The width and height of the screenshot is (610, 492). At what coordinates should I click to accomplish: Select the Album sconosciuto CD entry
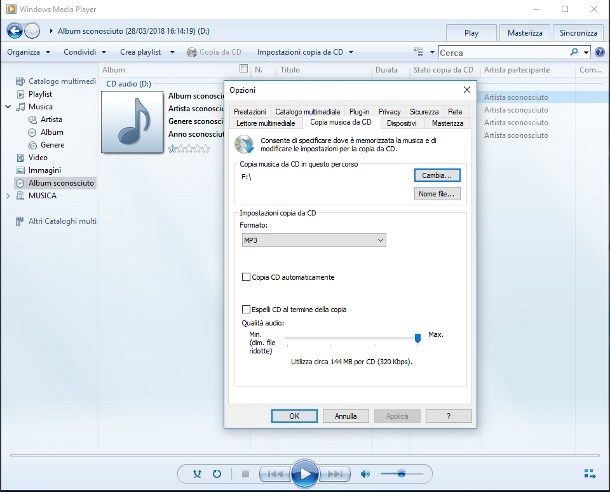55,183
